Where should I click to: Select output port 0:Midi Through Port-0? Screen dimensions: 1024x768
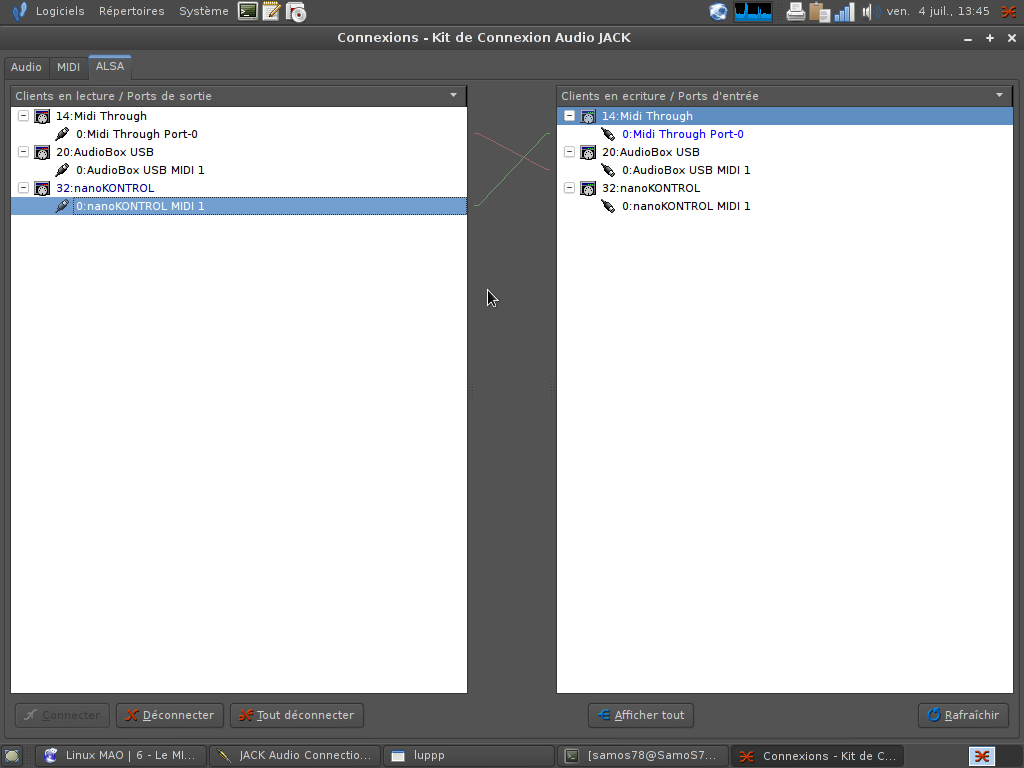point(136,134)
